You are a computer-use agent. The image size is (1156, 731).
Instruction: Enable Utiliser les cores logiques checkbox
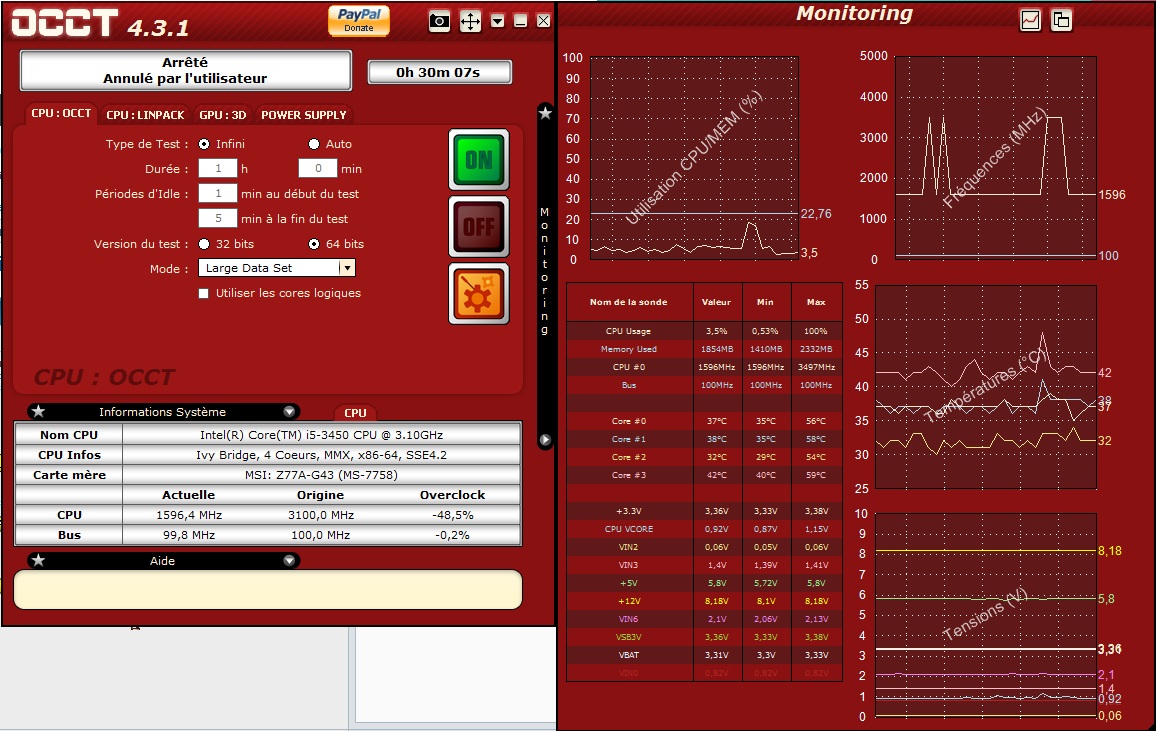pos(204,293)
